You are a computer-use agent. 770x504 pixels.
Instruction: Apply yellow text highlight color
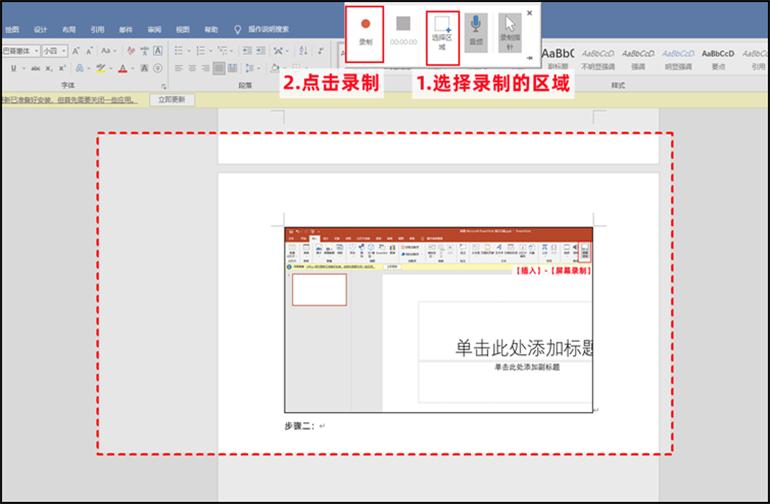pyautogui.click(x=100, y=68)
